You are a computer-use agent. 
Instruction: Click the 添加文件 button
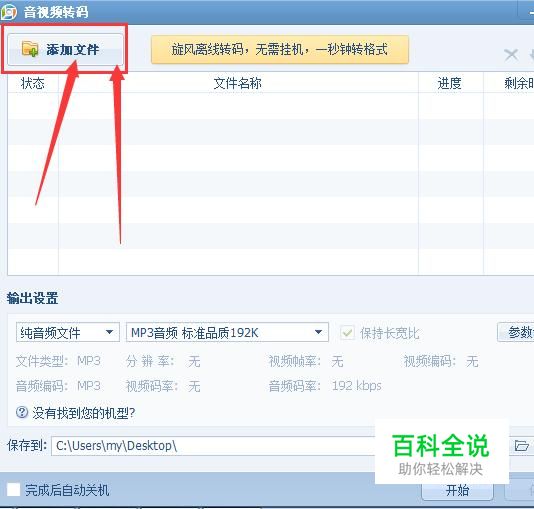point(65,49)
